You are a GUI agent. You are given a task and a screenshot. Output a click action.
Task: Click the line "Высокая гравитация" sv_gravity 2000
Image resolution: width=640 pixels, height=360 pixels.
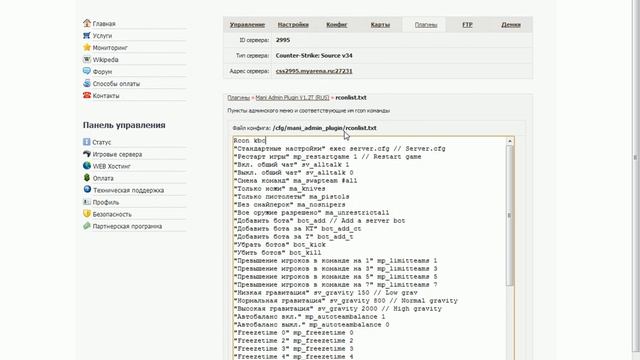coord(338,309)
